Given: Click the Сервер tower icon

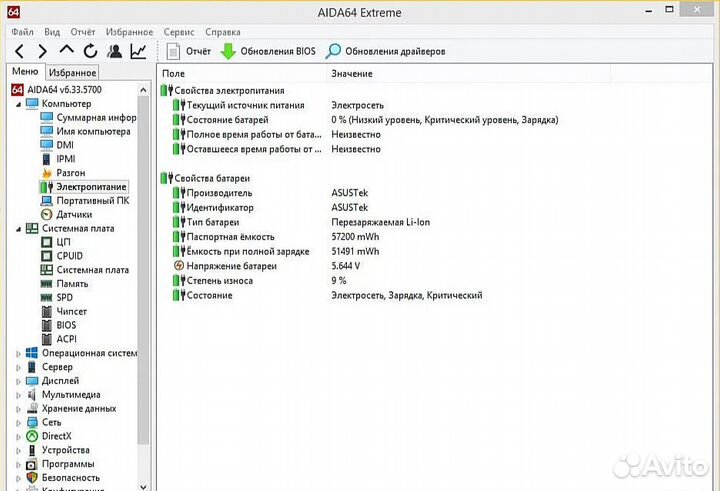Looking at the screenshot, I should [32, 367].
